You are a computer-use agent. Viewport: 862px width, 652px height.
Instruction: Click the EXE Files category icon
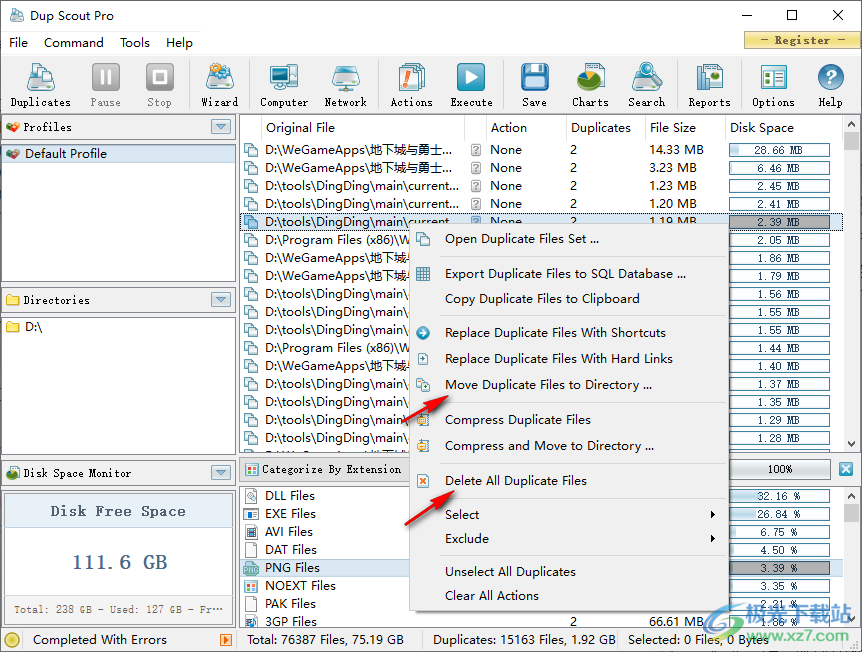coord(251,514)
